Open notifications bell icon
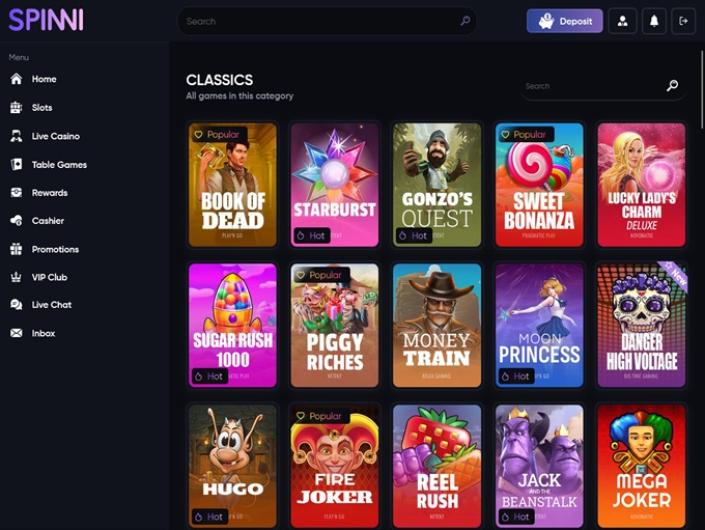This screenshot has height=530, width=705. point(654,21)
